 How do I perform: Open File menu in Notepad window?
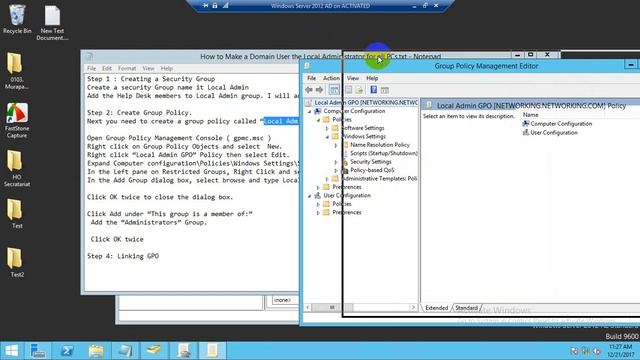[91, 68]
